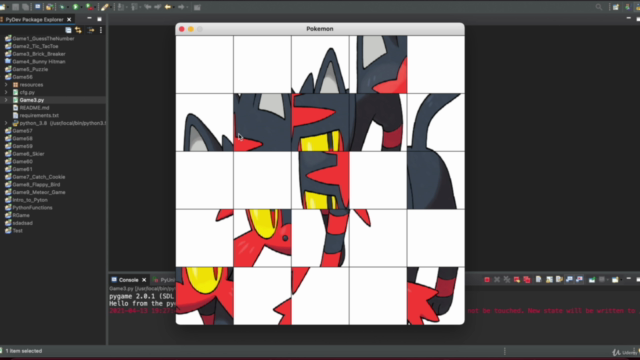This screenshot has height=360, width=640.
Task: Click the Remove Launch X icon in Console
Action: (x=497, y=280)
